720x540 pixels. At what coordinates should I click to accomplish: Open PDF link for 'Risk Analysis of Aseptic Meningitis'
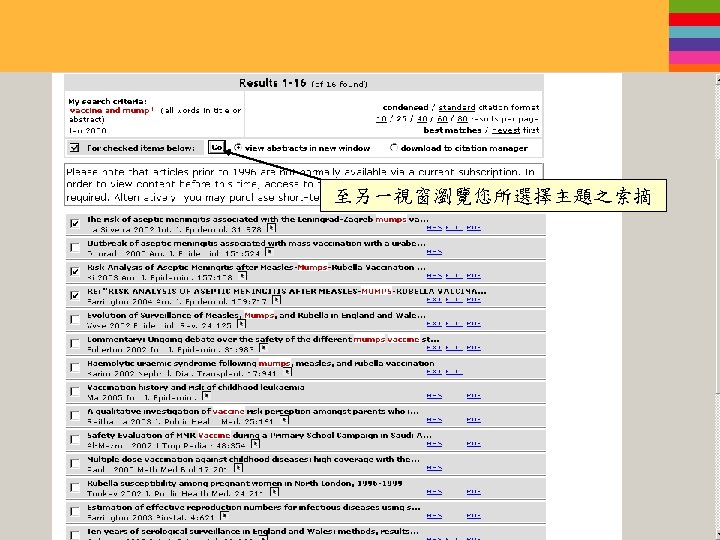473,276
